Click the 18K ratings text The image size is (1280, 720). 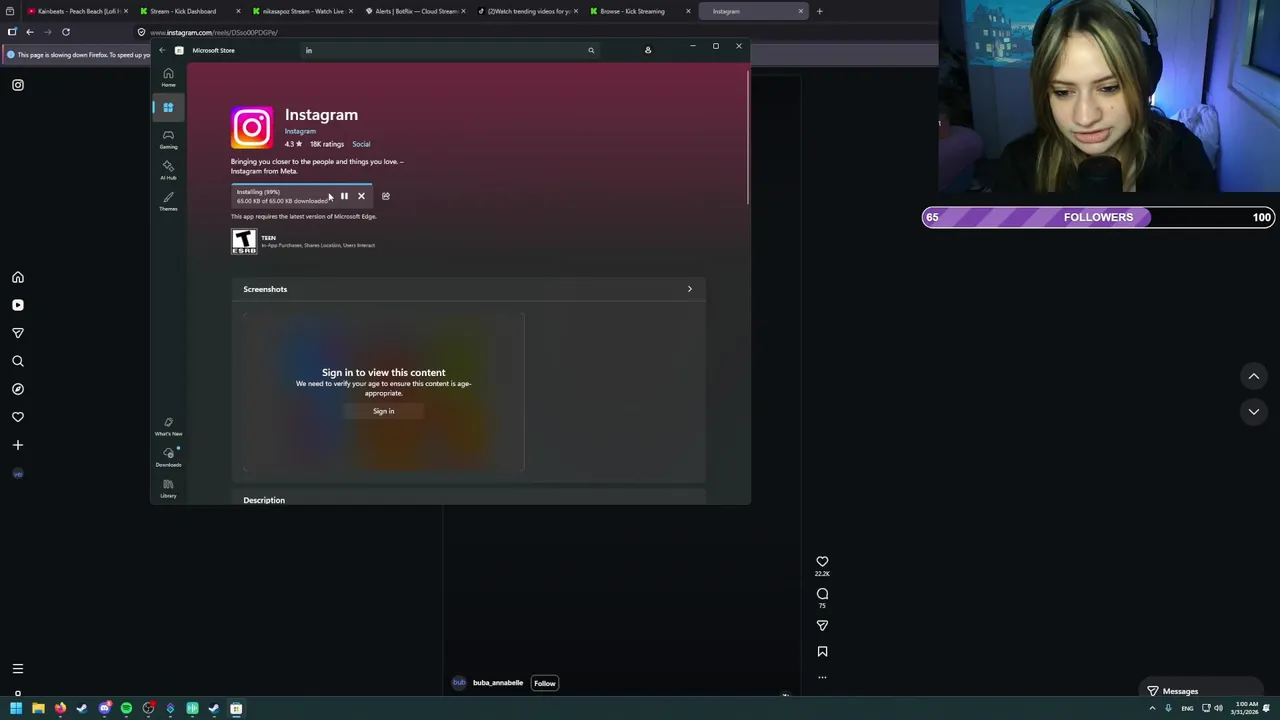pos(327,144)
